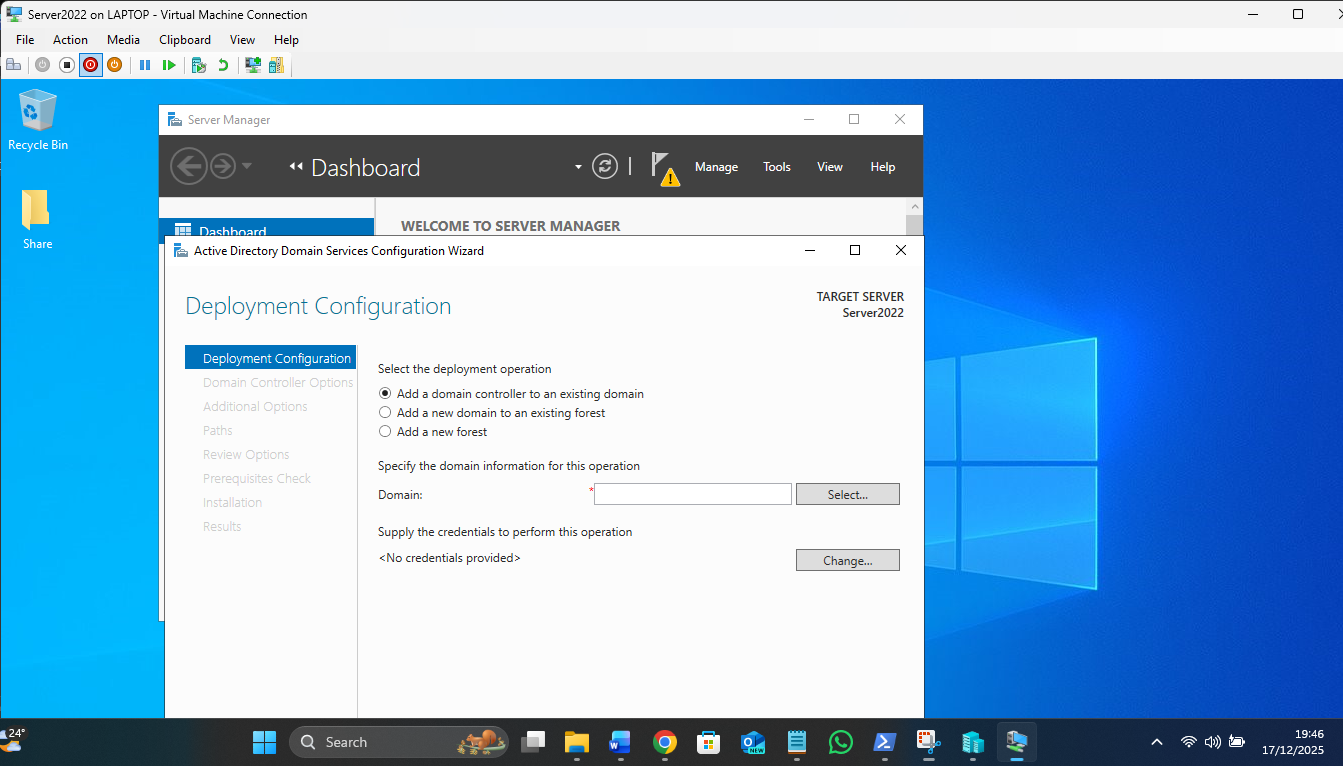The width and height of the screenshot is (1343, 766).
Task: Click the Checkpoint icon in VM toolbar
Action: pyautogui.click(x=199, y=65)
